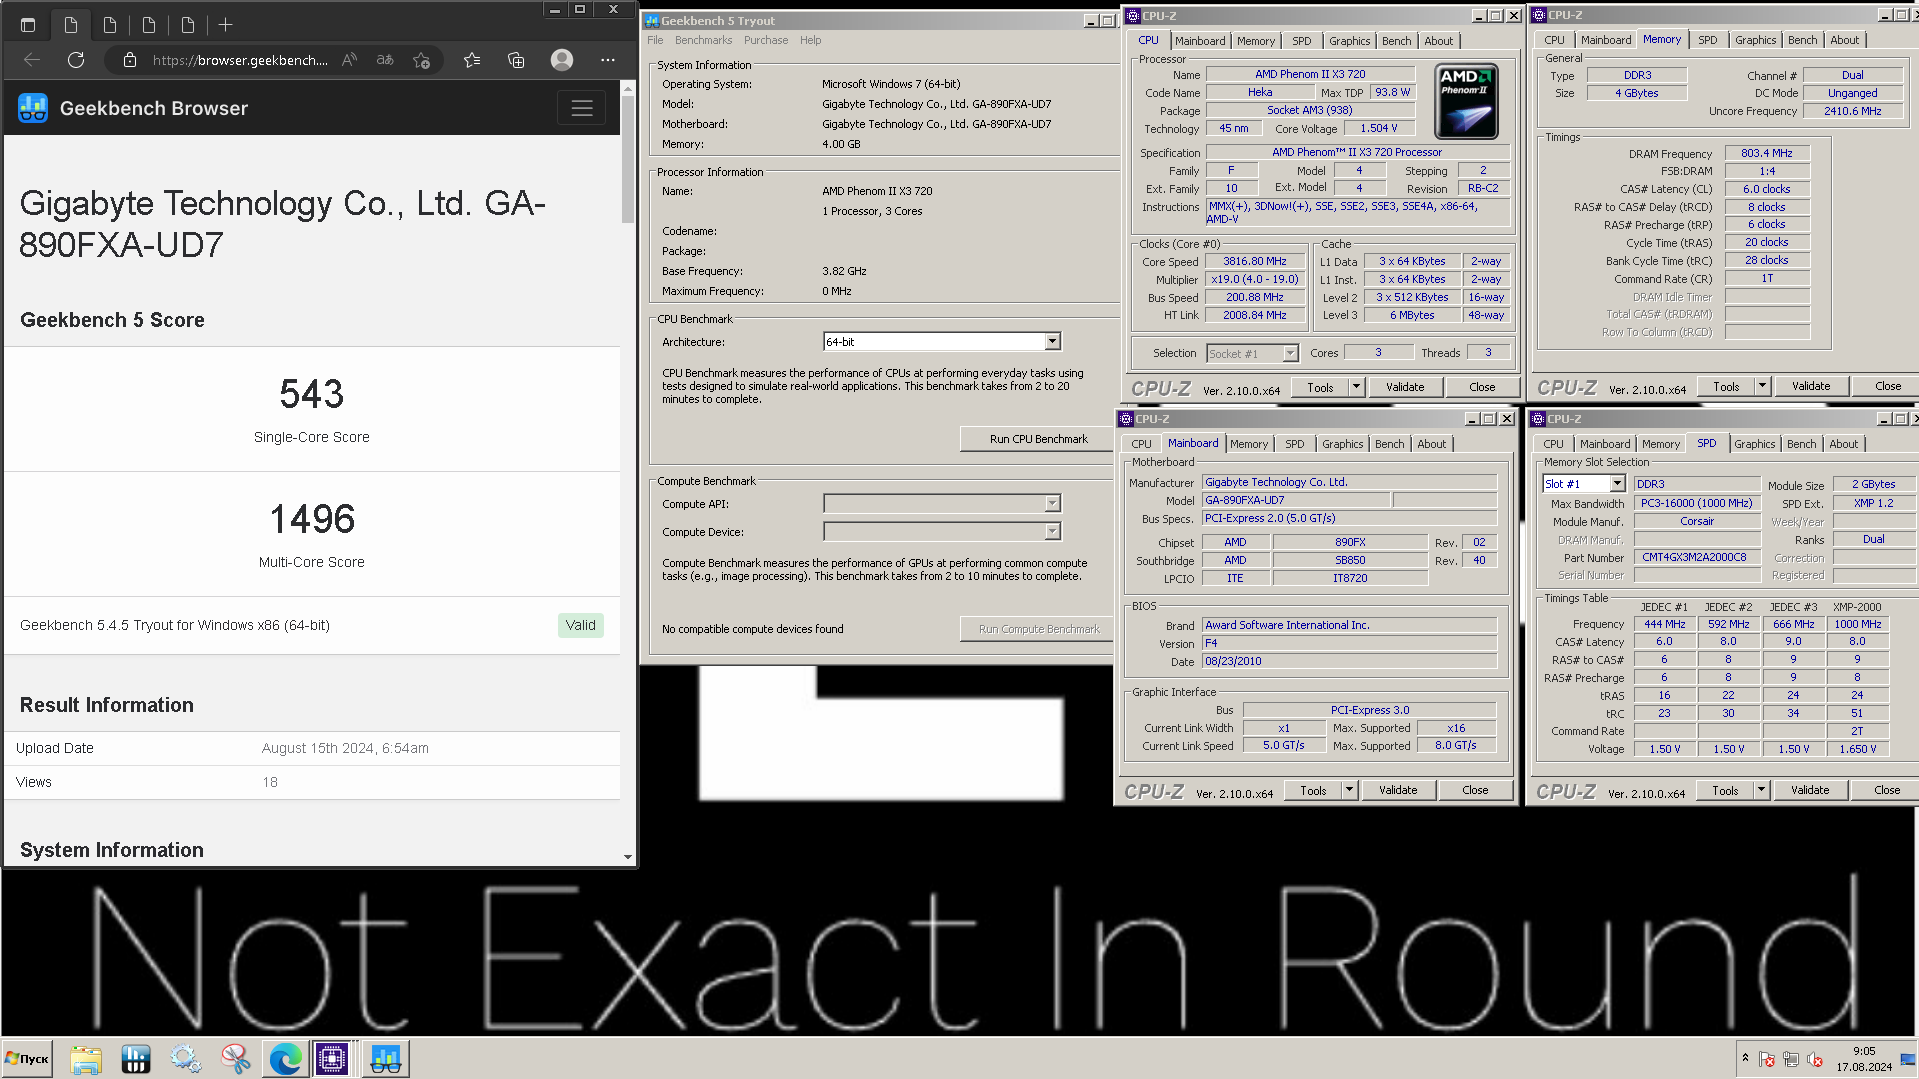
Task: Click Run CPU Benchmark button
Action: (1038, 439)
